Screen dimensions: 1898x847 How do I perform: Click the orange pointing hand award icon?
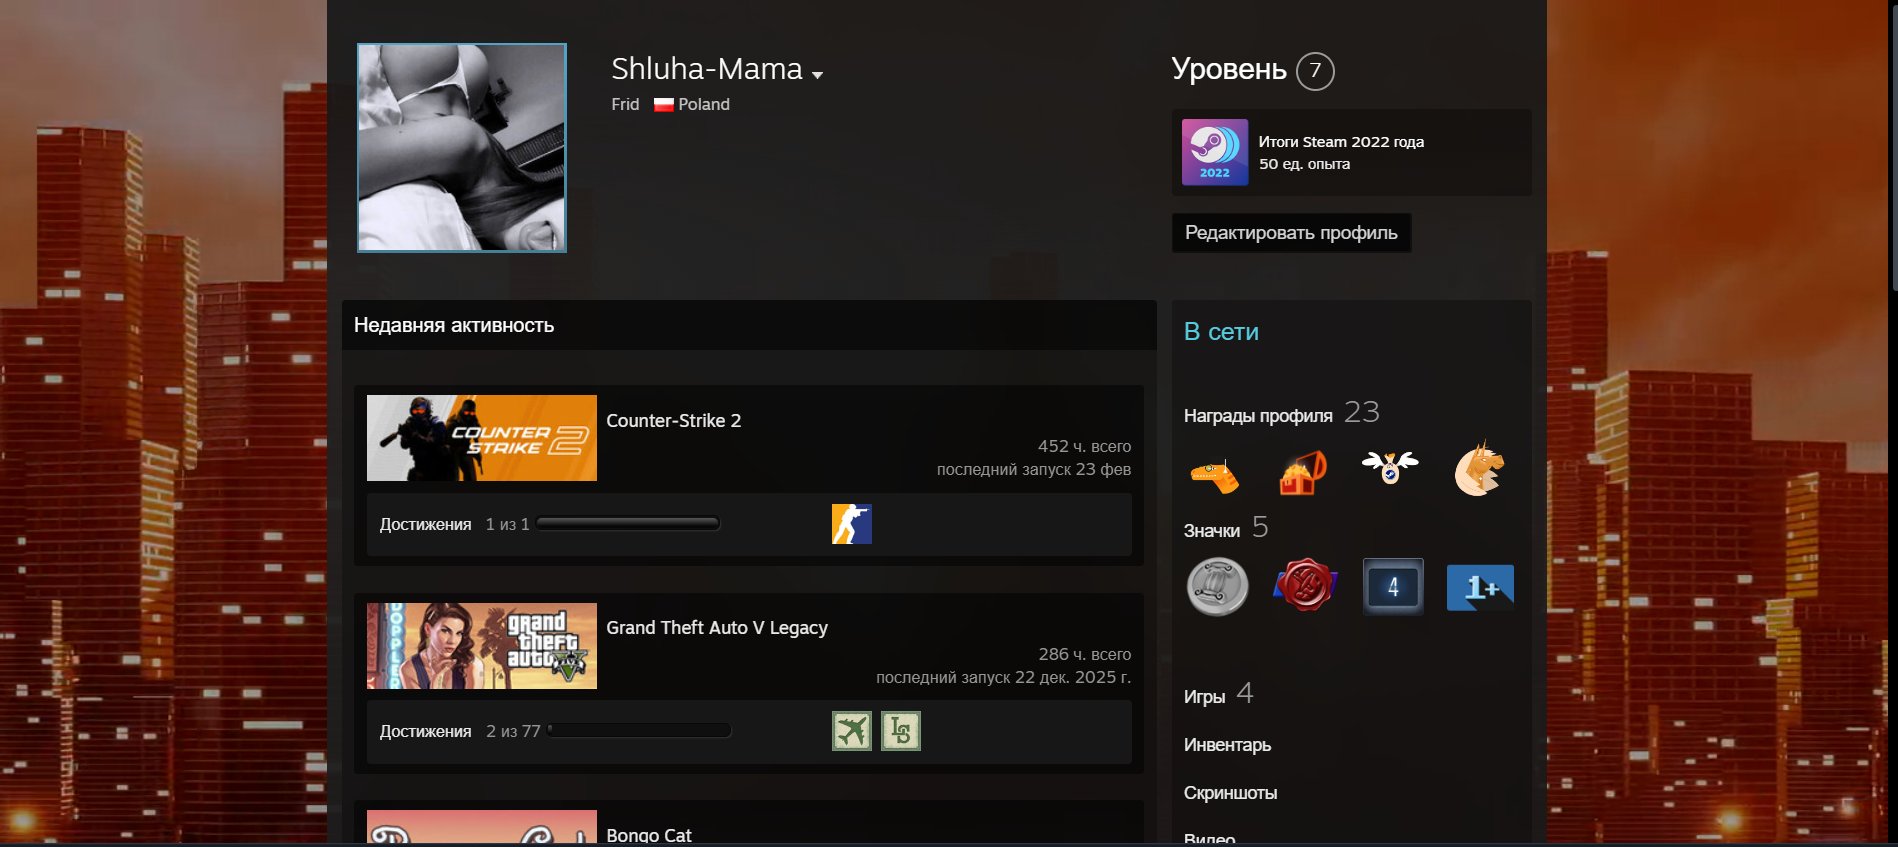click(1215, 475)
